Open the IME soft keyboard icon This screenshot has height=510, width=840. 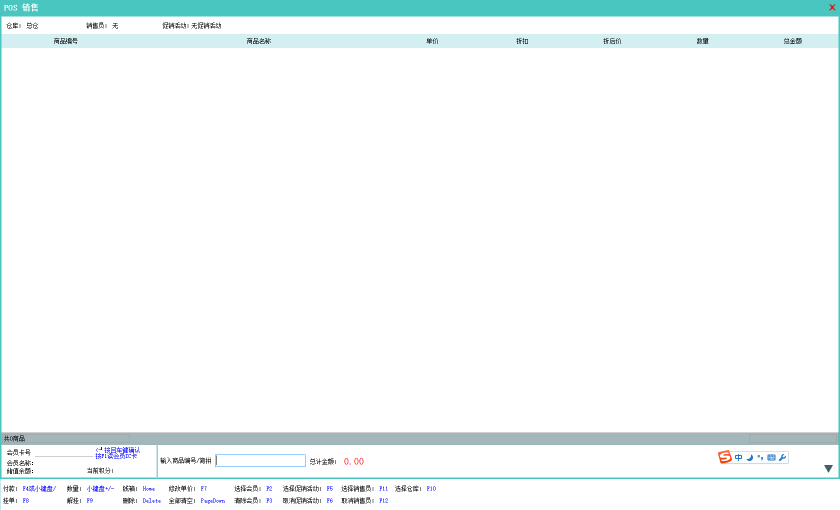point(771,457)
